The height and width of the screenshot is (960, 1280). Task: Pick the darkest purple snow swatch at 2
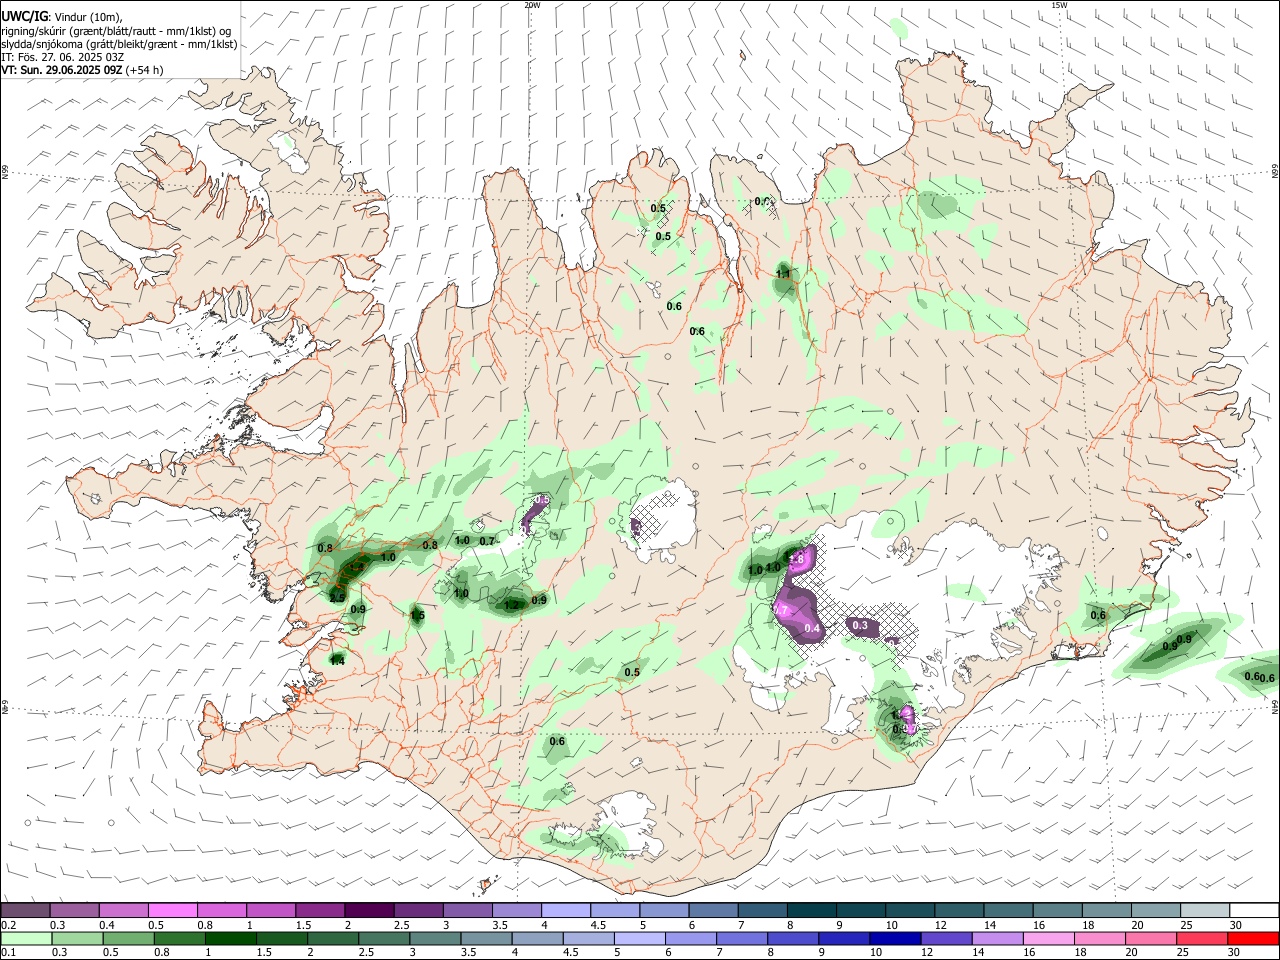pos(369,910)
